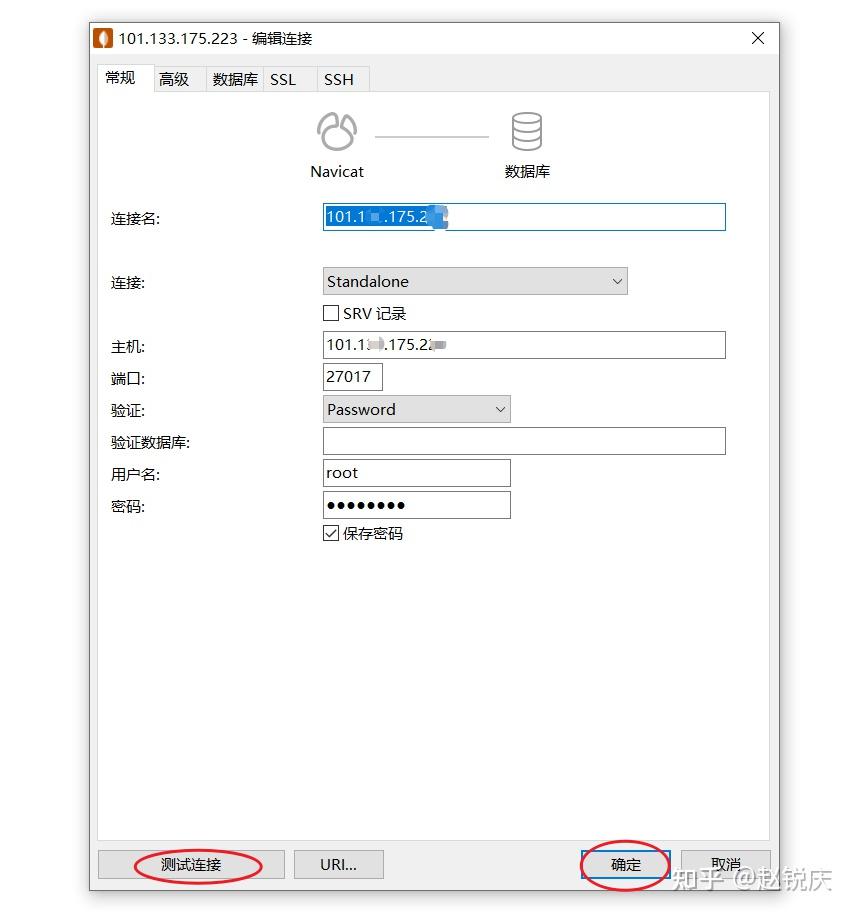Expand the Standalone connection type dropdown
Viewport: 854px width, 914px height.
click(475, 282)
